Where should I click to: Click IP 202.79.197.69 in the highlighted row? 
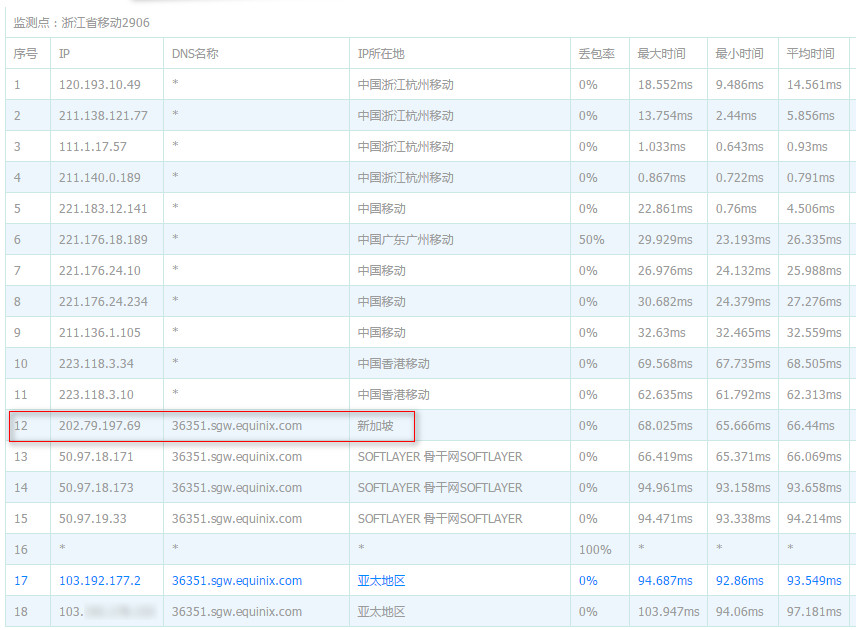click(x=99, y=425)
